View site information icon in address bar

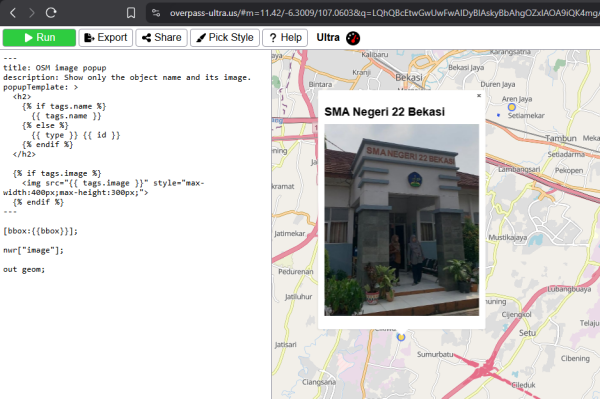(x=156, y=13)
